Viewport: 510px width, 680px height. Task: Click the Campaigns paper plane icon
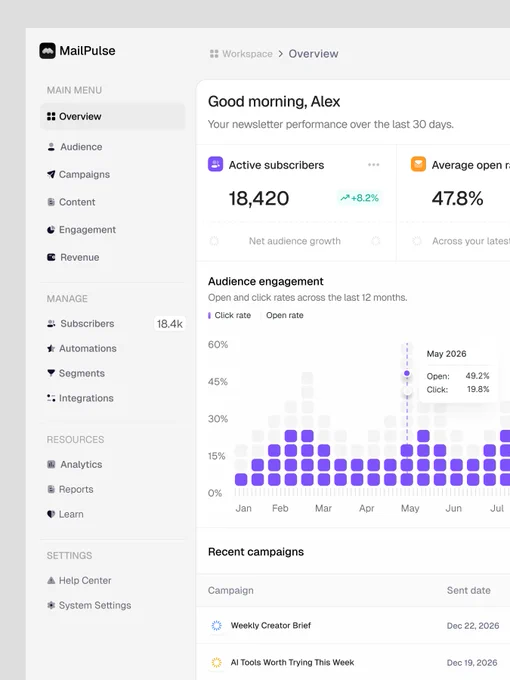pyautogui.click(x=51, y=174)
